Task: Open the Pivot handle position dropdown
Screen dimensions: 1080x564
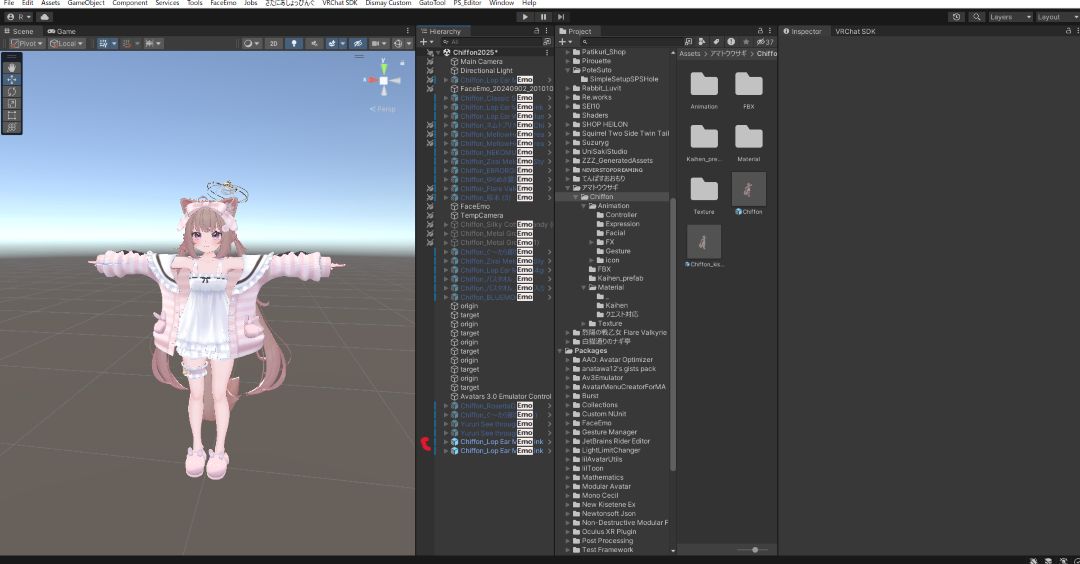Action: point(27,43)
